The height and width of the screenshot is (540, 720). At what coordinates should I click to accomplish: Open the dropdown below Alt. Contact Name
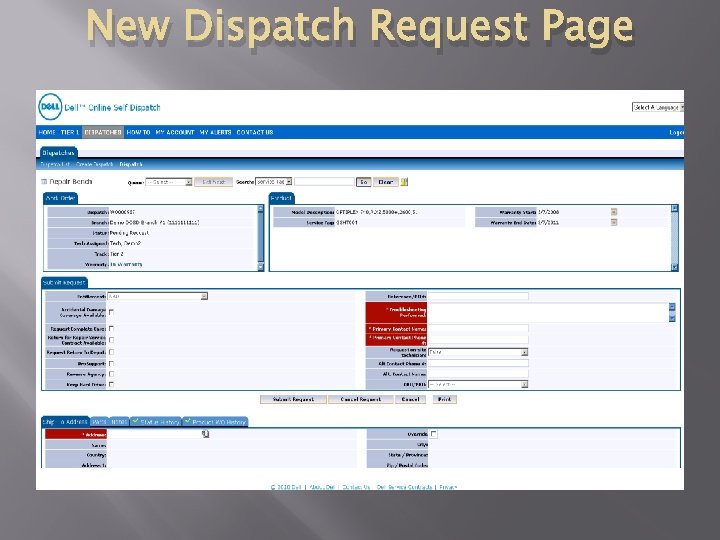478,385
